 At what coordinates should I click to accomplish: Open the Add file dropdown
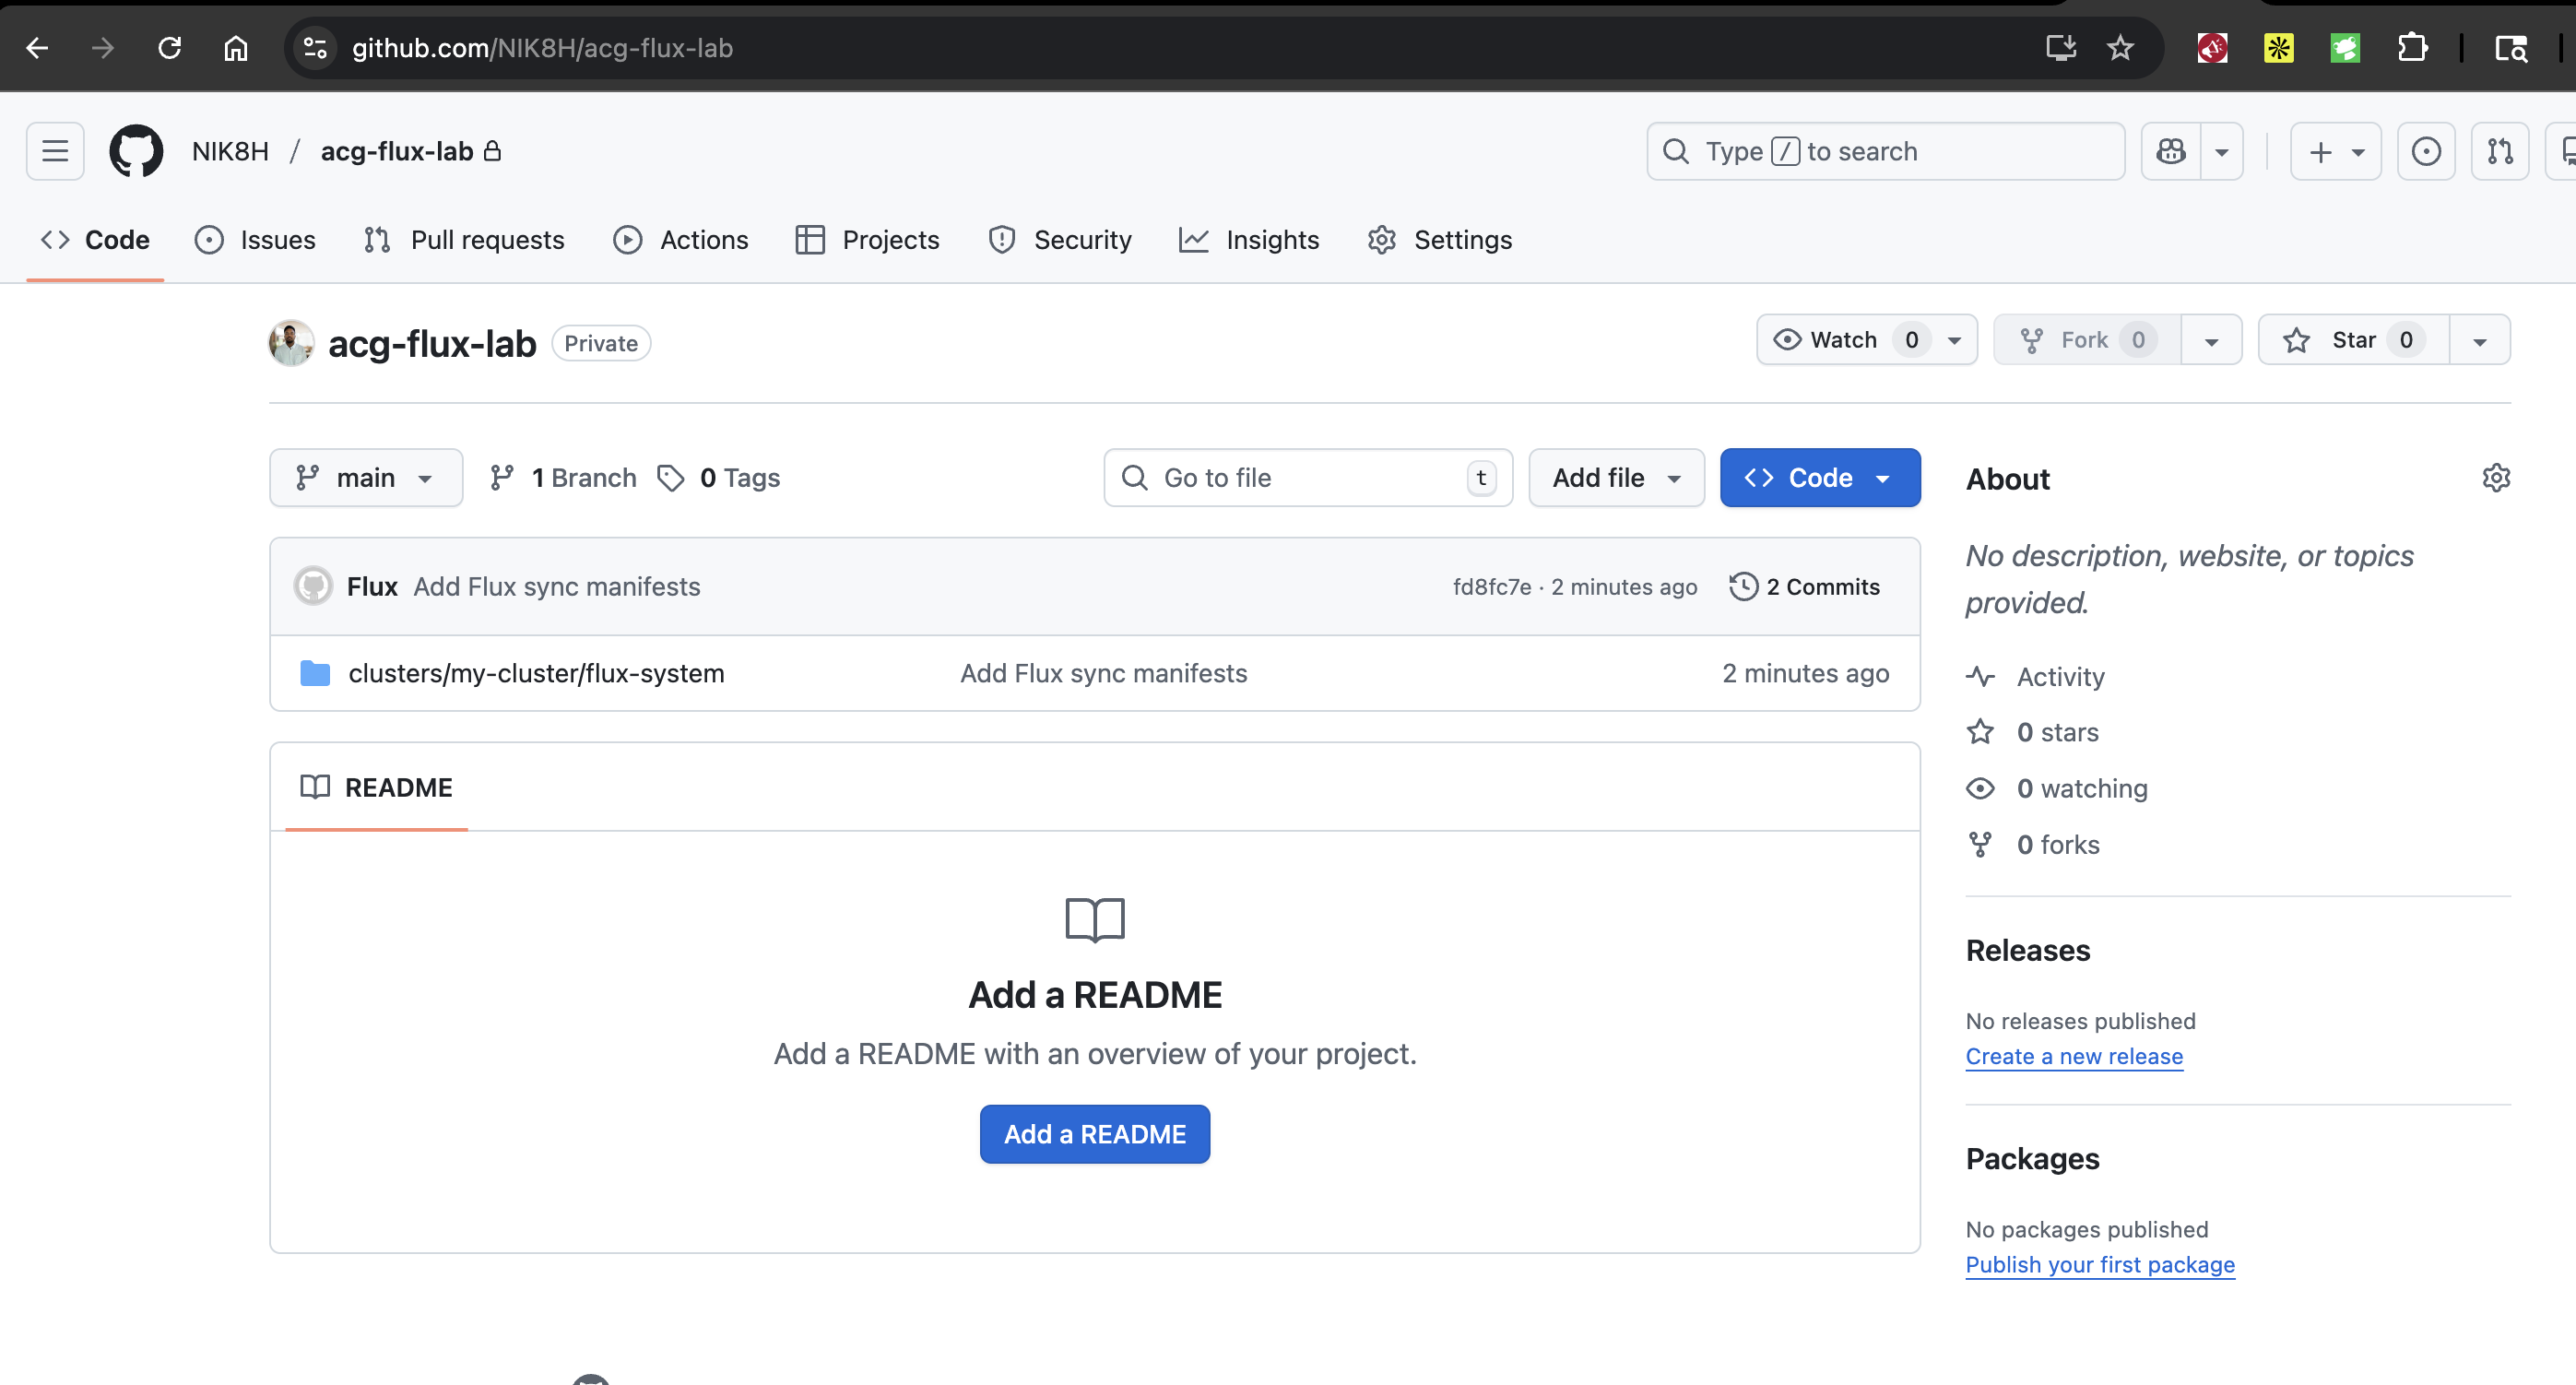1614,477
